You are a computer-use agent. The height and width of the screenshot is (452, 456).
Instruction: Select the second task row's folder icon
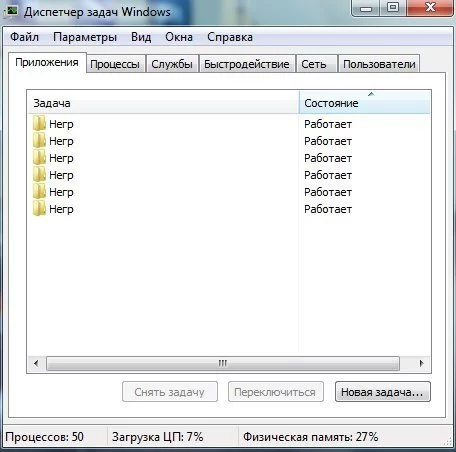click(39, 141)
